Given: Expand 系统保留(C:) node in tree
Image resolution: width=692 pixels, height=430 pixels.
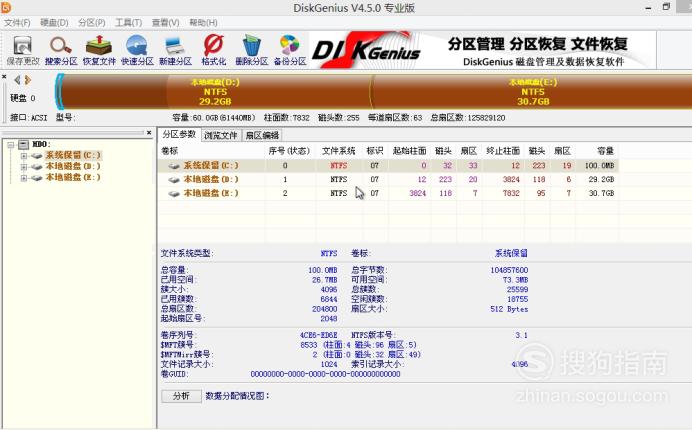Looking at the screenshot, I should pyautogui.click(x=24, y=156).
